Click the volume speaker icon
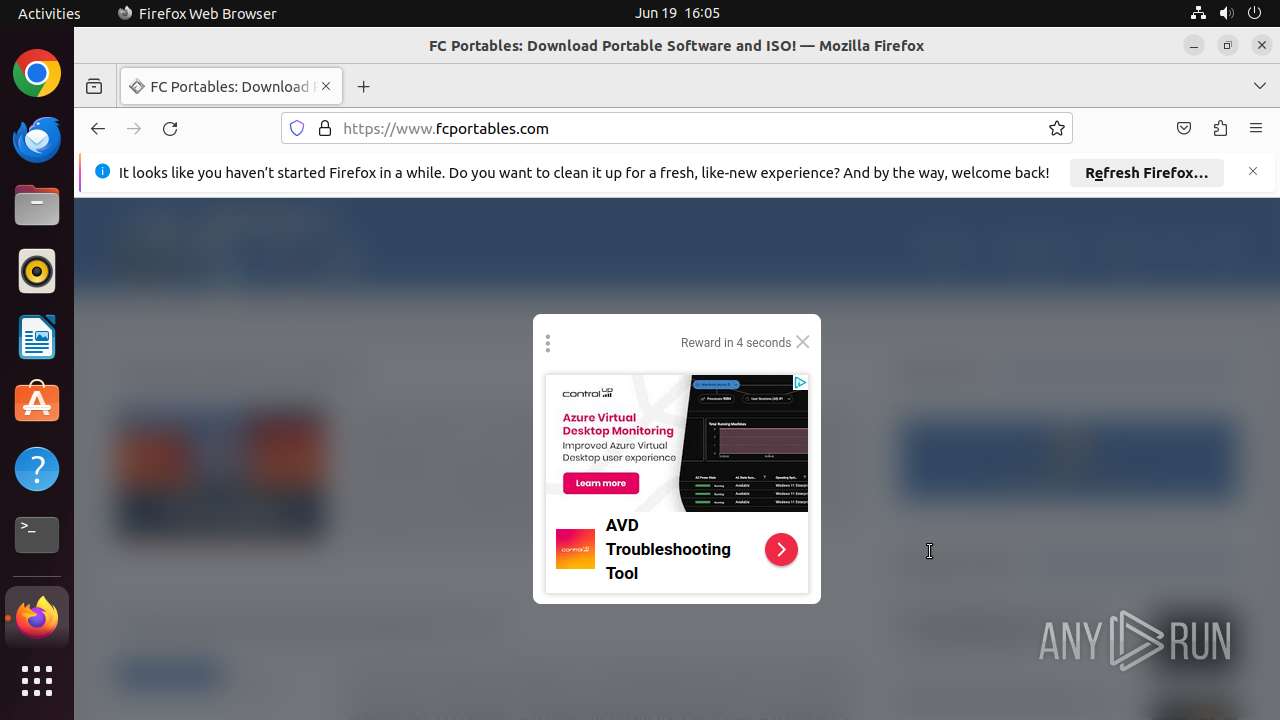 [1226, 13]
